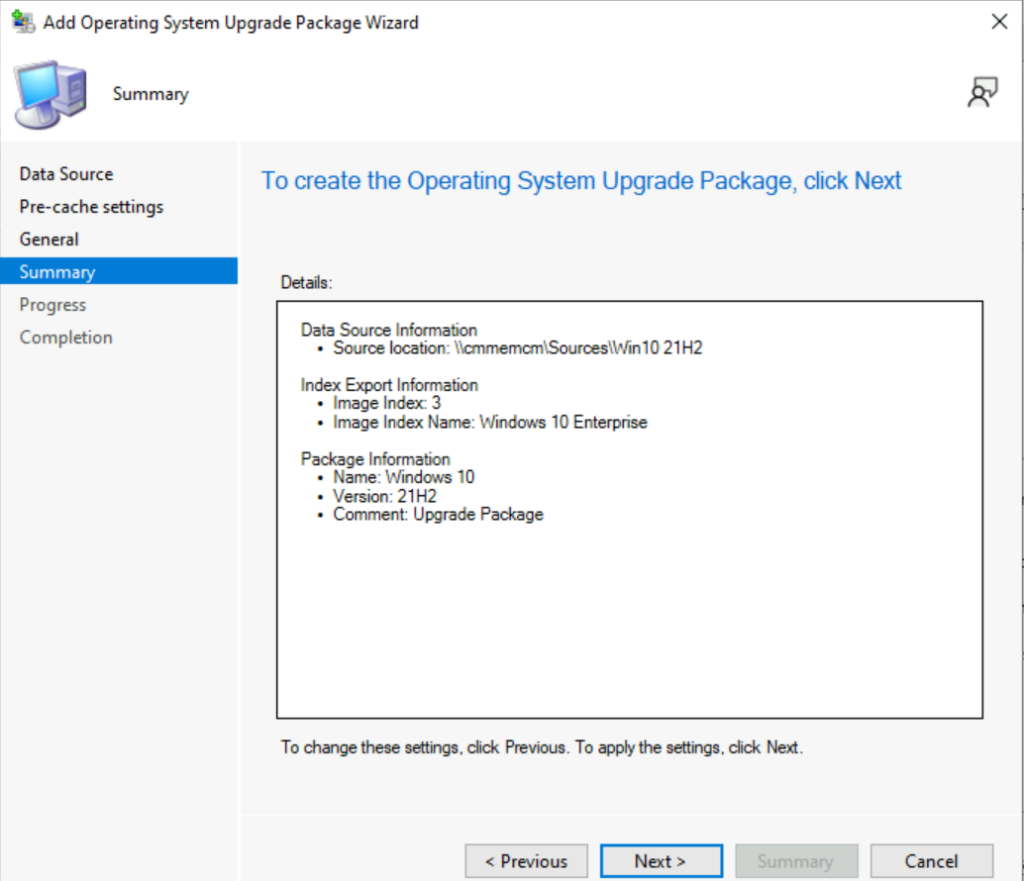Select the Image Index Name line

[490, 422]
